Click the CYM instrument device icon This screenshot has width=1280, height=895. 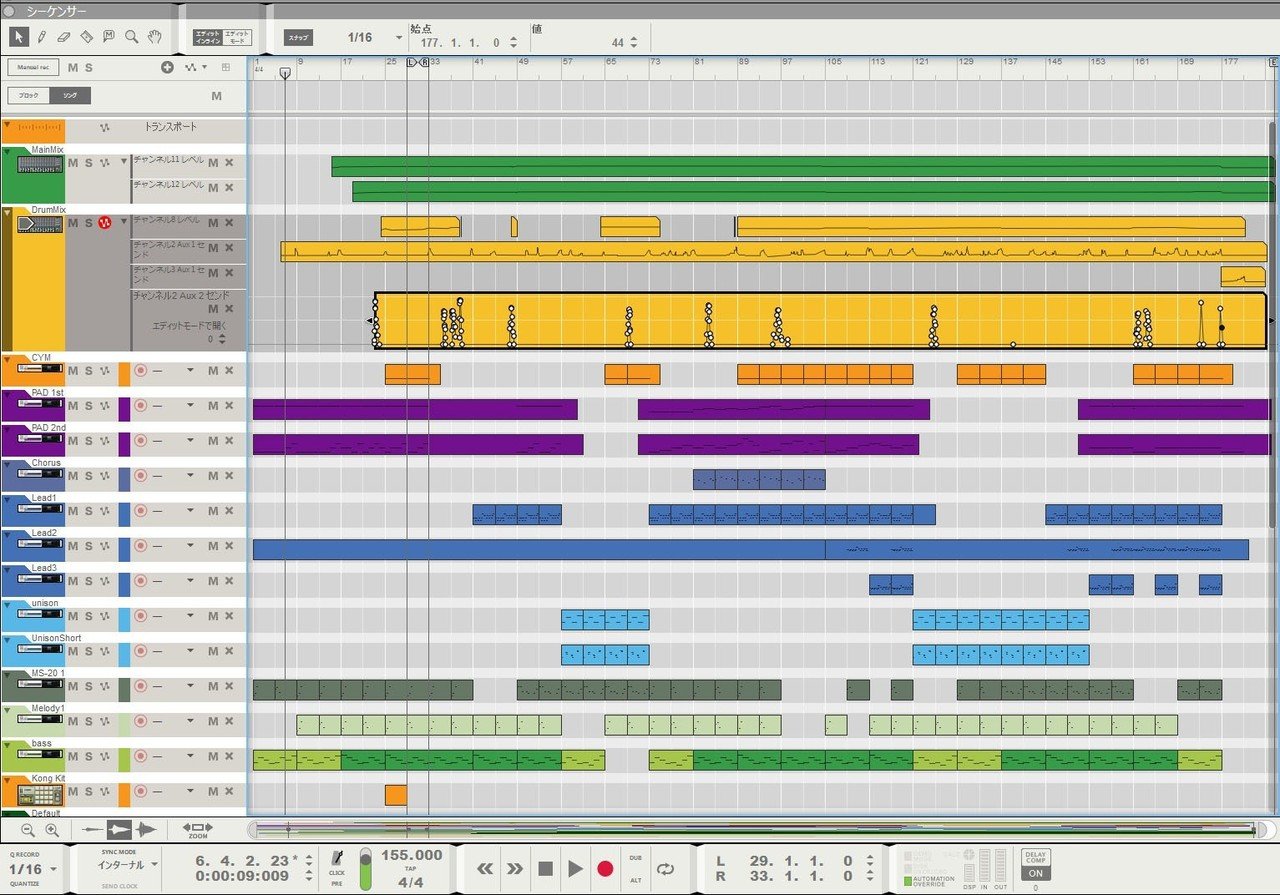click(41, 370)
